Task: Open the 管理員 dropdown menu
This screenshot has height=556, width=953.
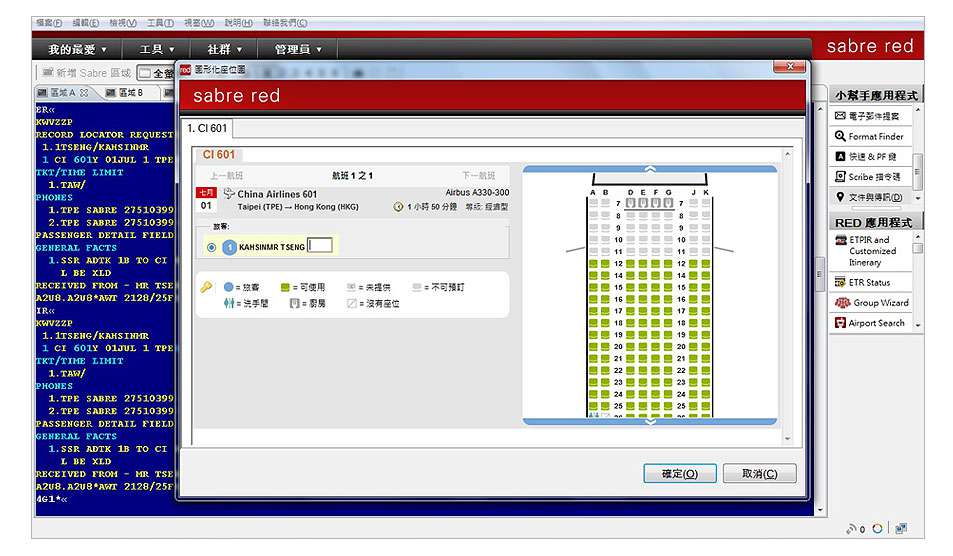Action: point(298,49)
